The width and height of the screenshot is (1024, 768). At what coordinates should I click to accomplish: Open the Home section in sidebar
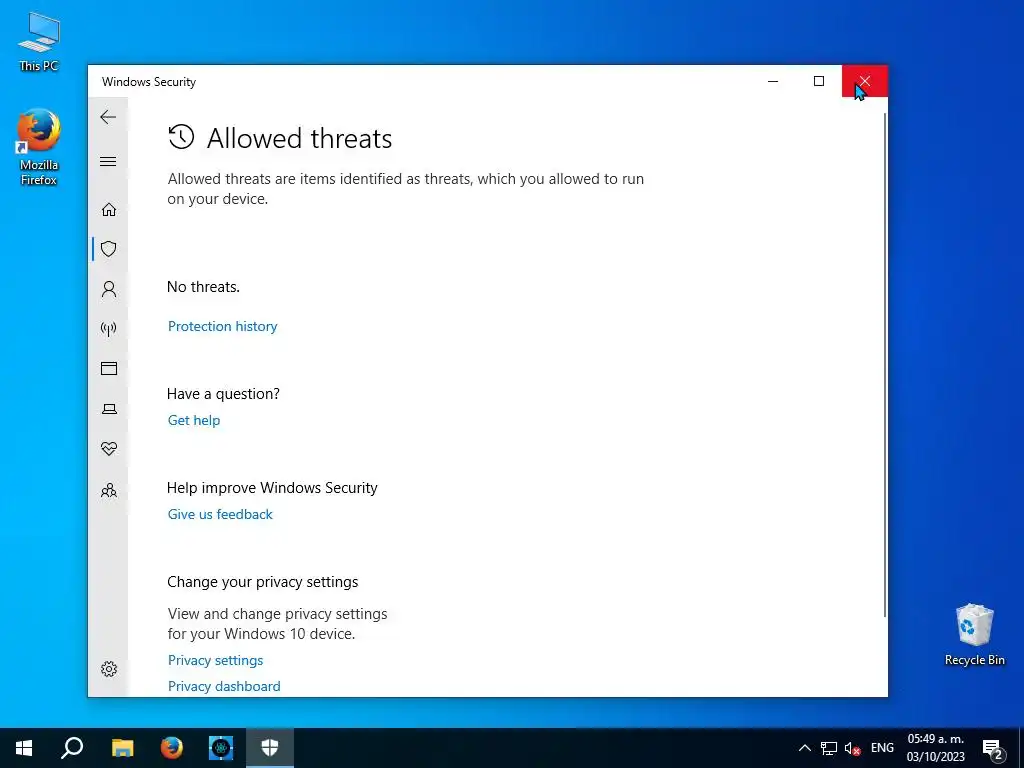point(109,209)
